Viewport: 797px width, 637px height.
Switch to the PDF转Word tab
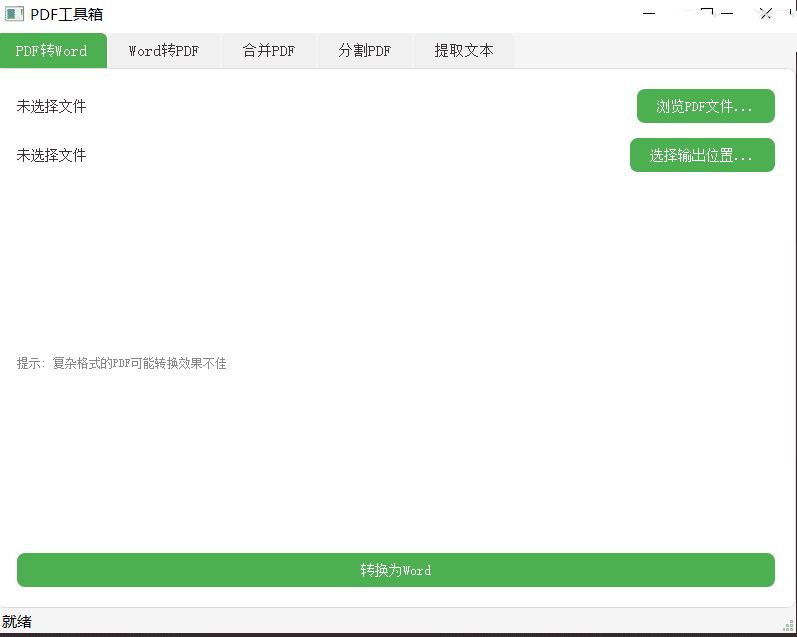[53, 51]
